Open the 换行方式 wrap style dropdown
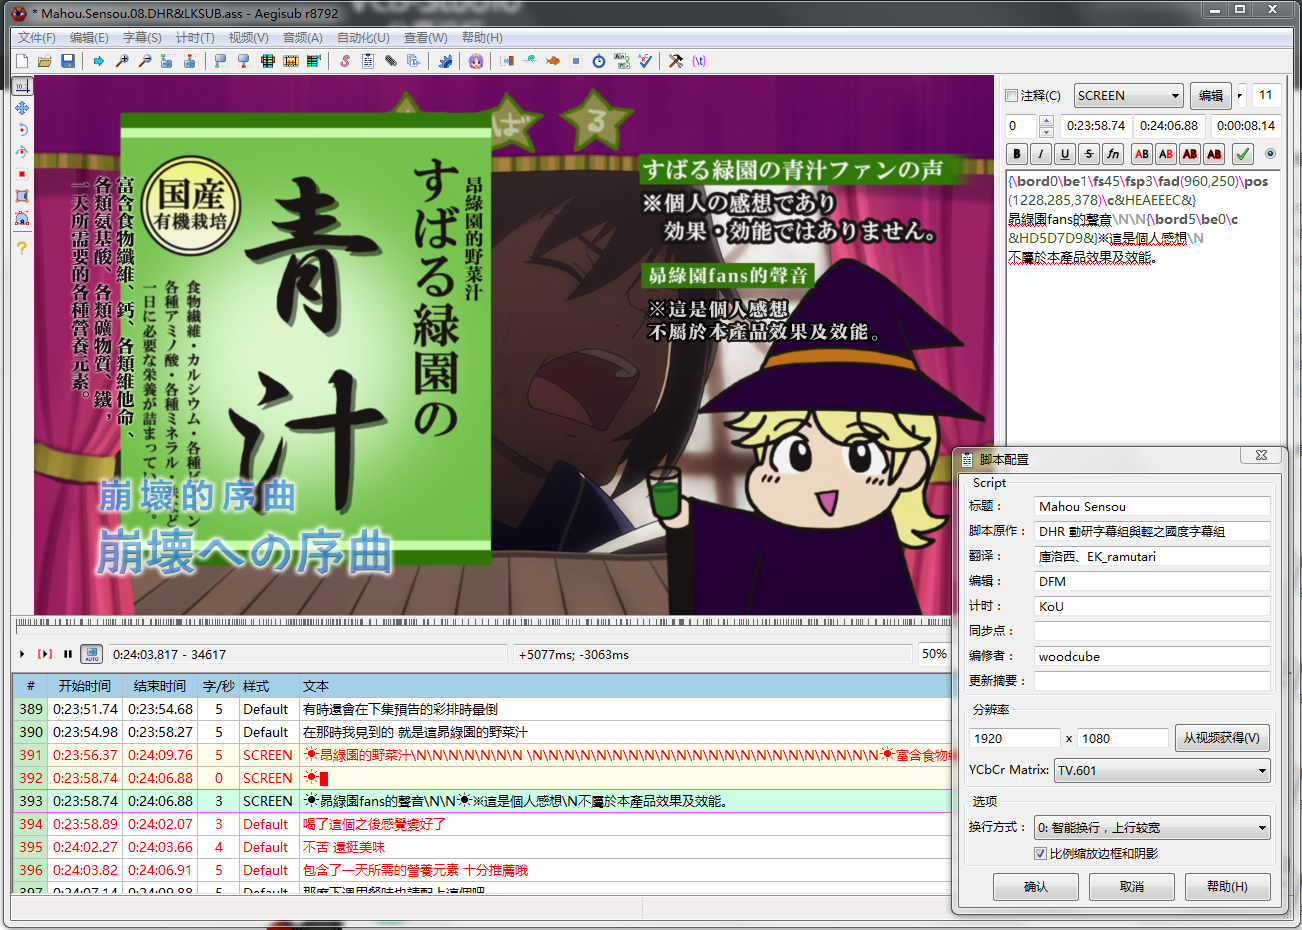The height and width of the screenshot is (930, 1302). [x=1152, y=828]
